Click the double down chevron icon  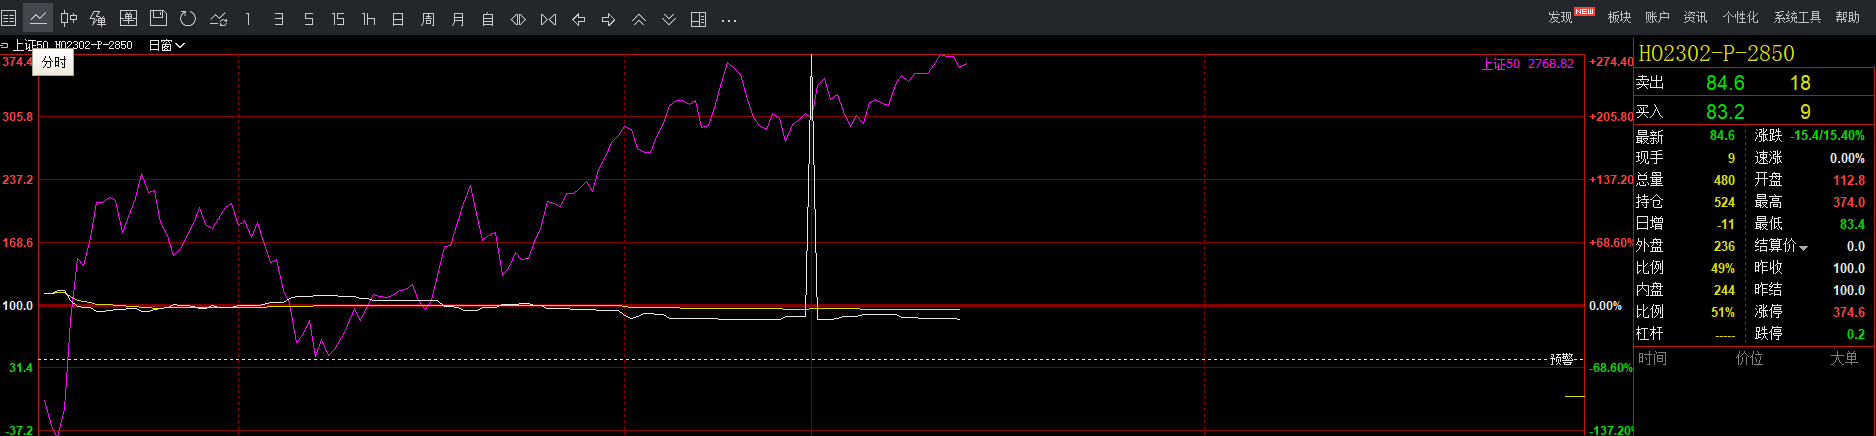point(668,18)
